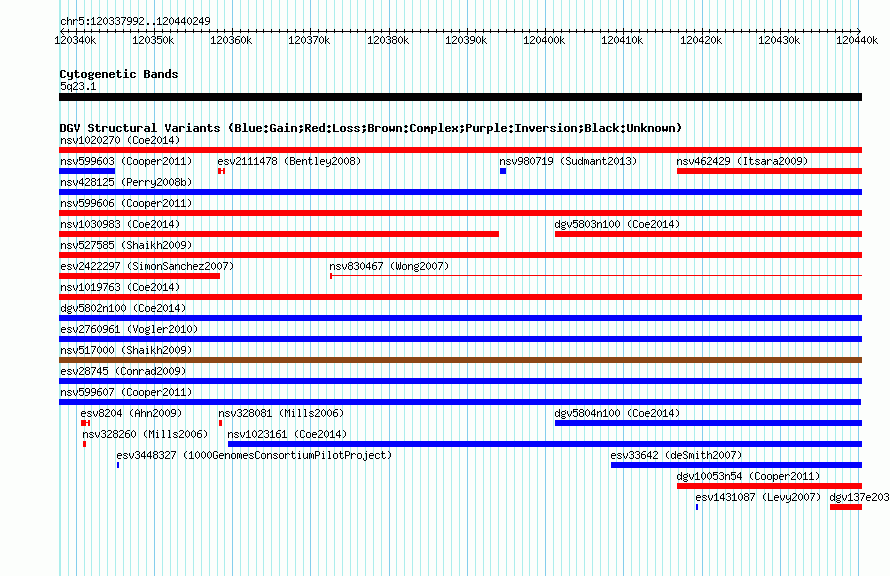890x576 pixels.
Task: Click the blue esv28745 gain bar
Action: 460,381
